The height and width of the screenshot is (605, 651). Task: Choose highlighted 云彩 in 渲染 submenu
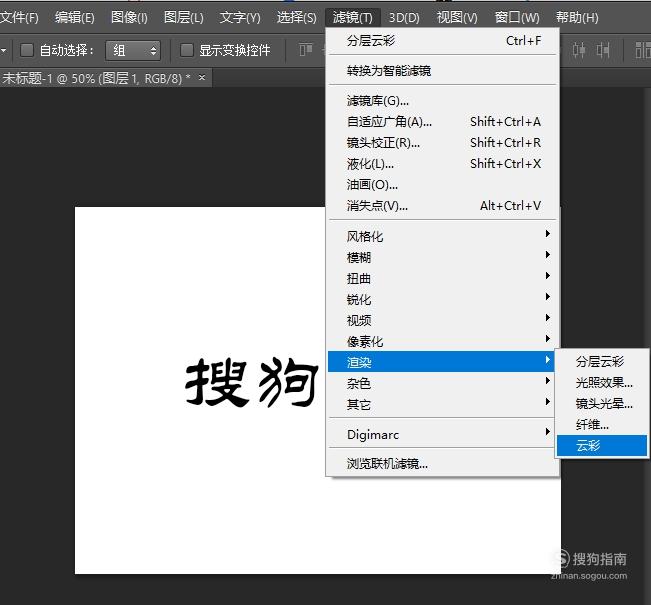[x=602, y=446]
